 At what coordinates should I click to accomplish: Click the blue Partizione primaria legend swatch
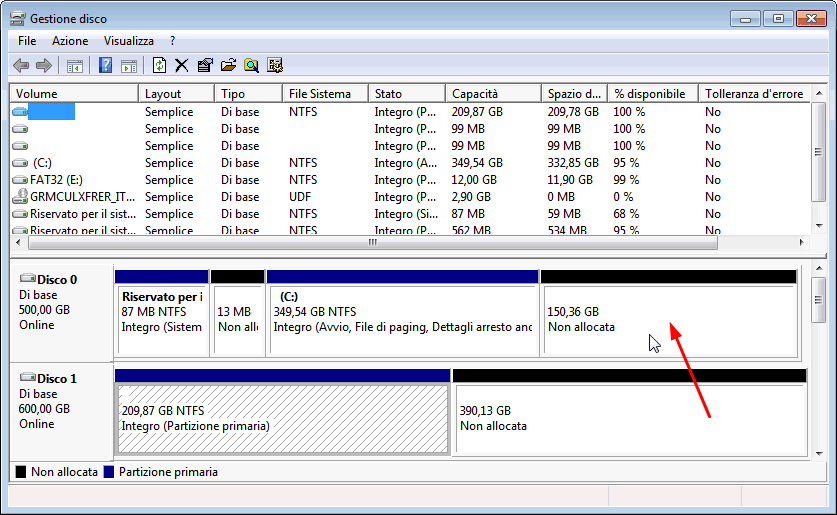(x=109, y=472)
